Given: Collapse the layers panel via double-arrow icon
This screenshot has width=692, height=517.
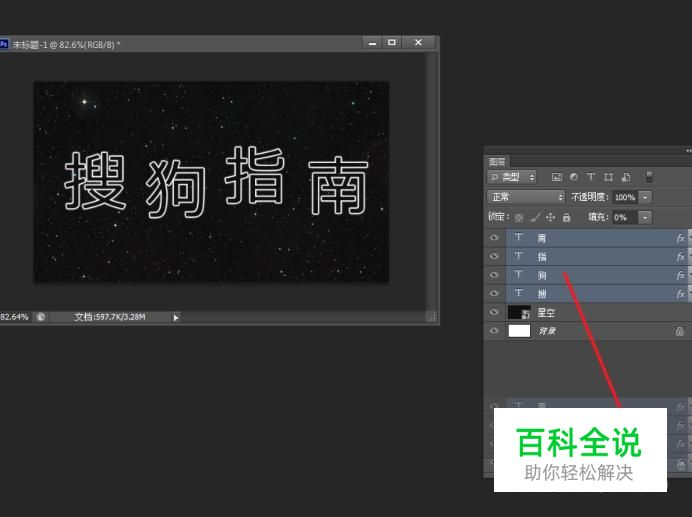Looking at the screenshot, I should point(688,151).
